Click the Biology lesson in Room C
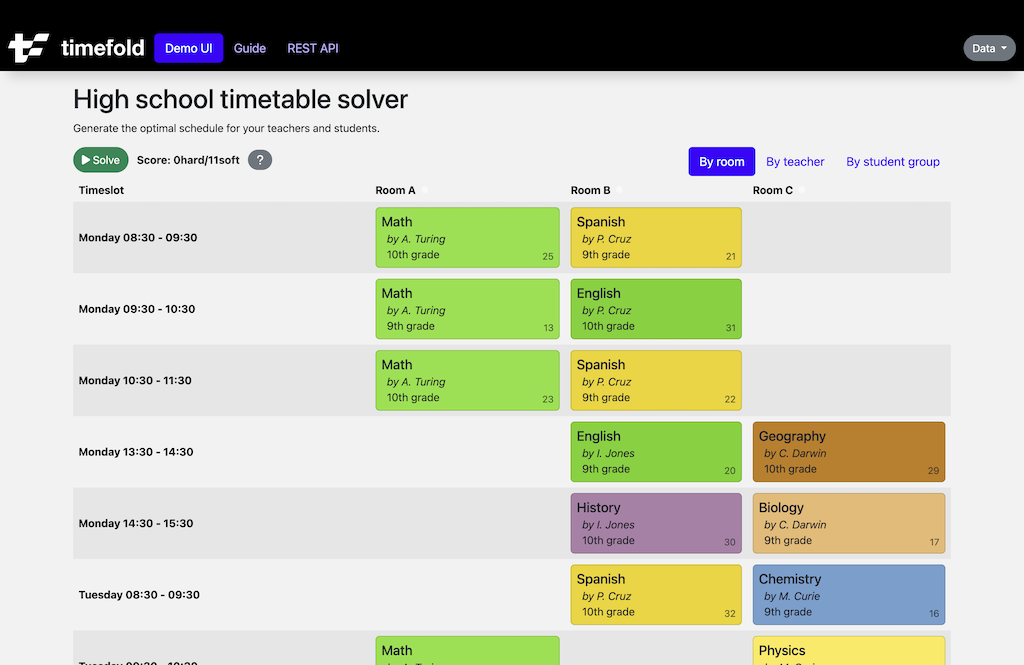Image resolution: width=1024 pixels, height=665 pixels. [848, 523]
